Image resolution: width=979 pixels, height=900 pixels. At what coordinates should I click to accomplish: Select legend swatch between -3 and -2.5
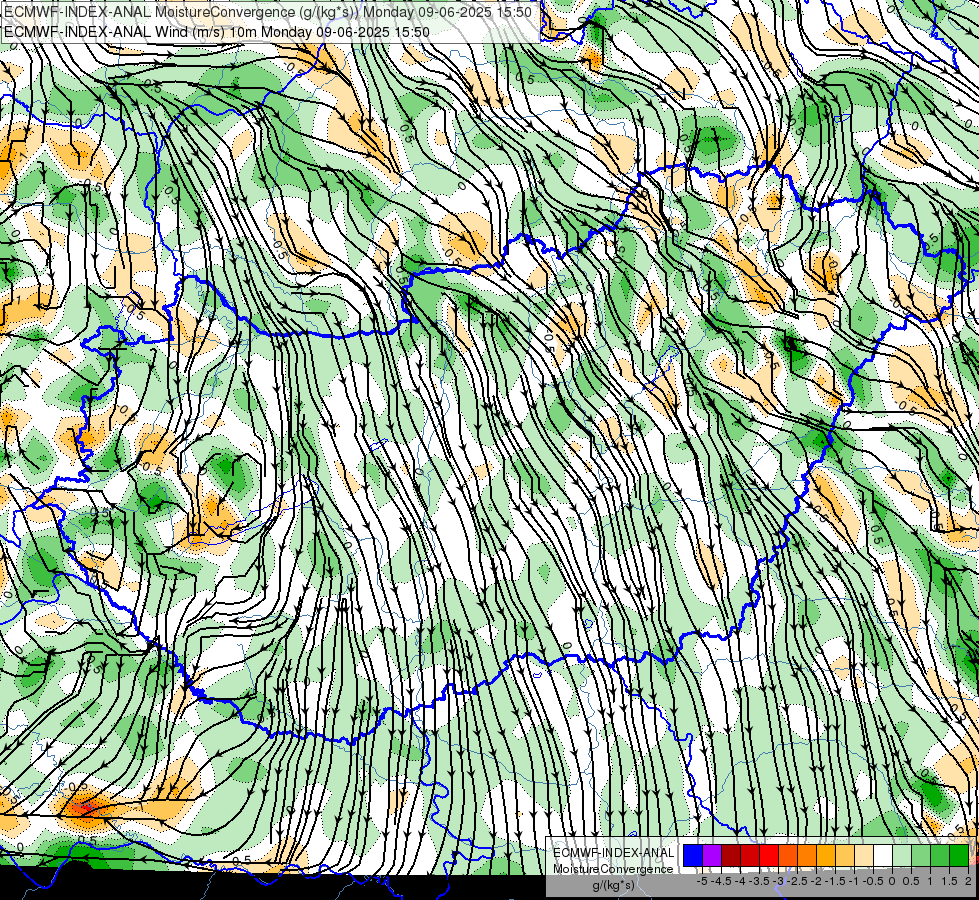pos(788,855)
